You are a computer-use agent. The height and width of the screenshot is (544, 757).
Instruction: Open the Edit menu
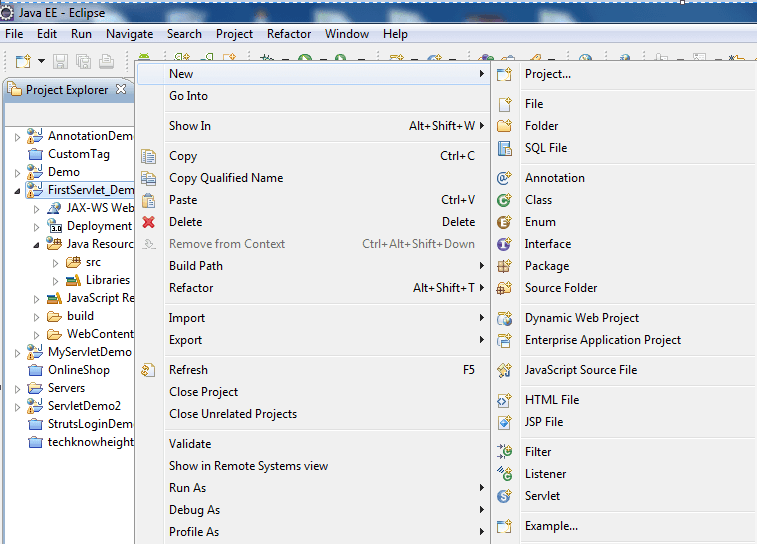point(47,34)
